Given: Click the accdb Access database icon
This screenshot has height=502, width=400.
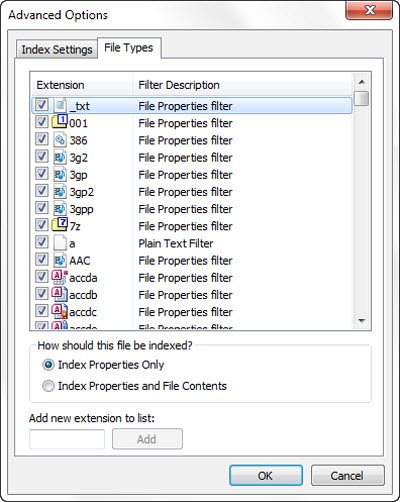Looking at the screenshot, I should coord(60,294).
